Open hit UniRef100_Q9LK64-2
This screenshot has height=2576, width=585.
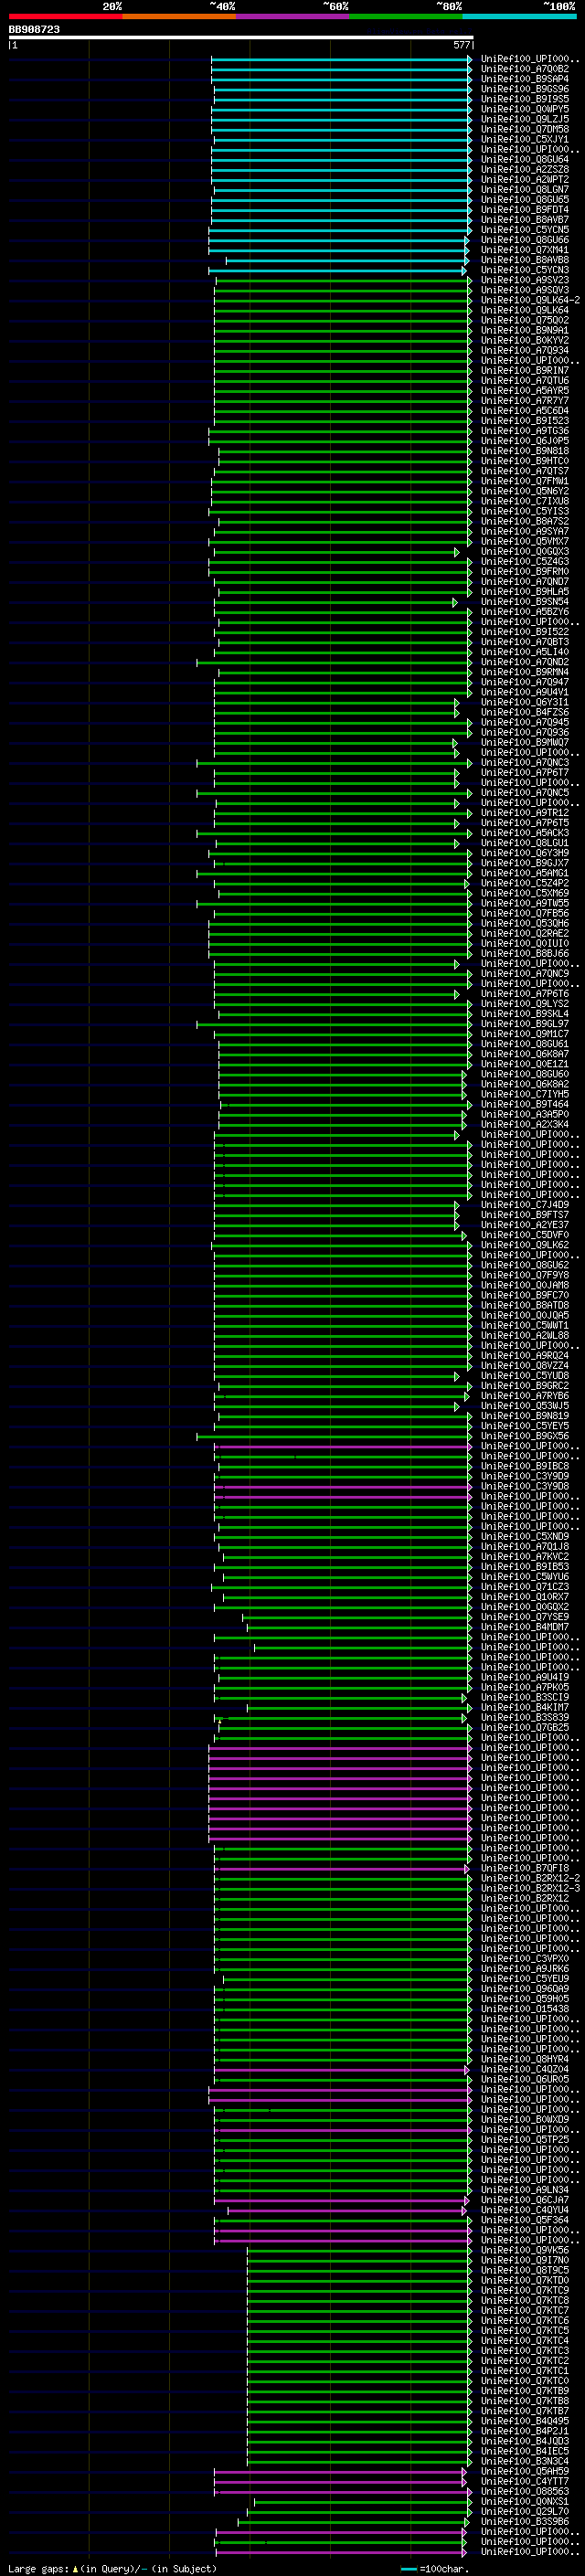[530, 300]
